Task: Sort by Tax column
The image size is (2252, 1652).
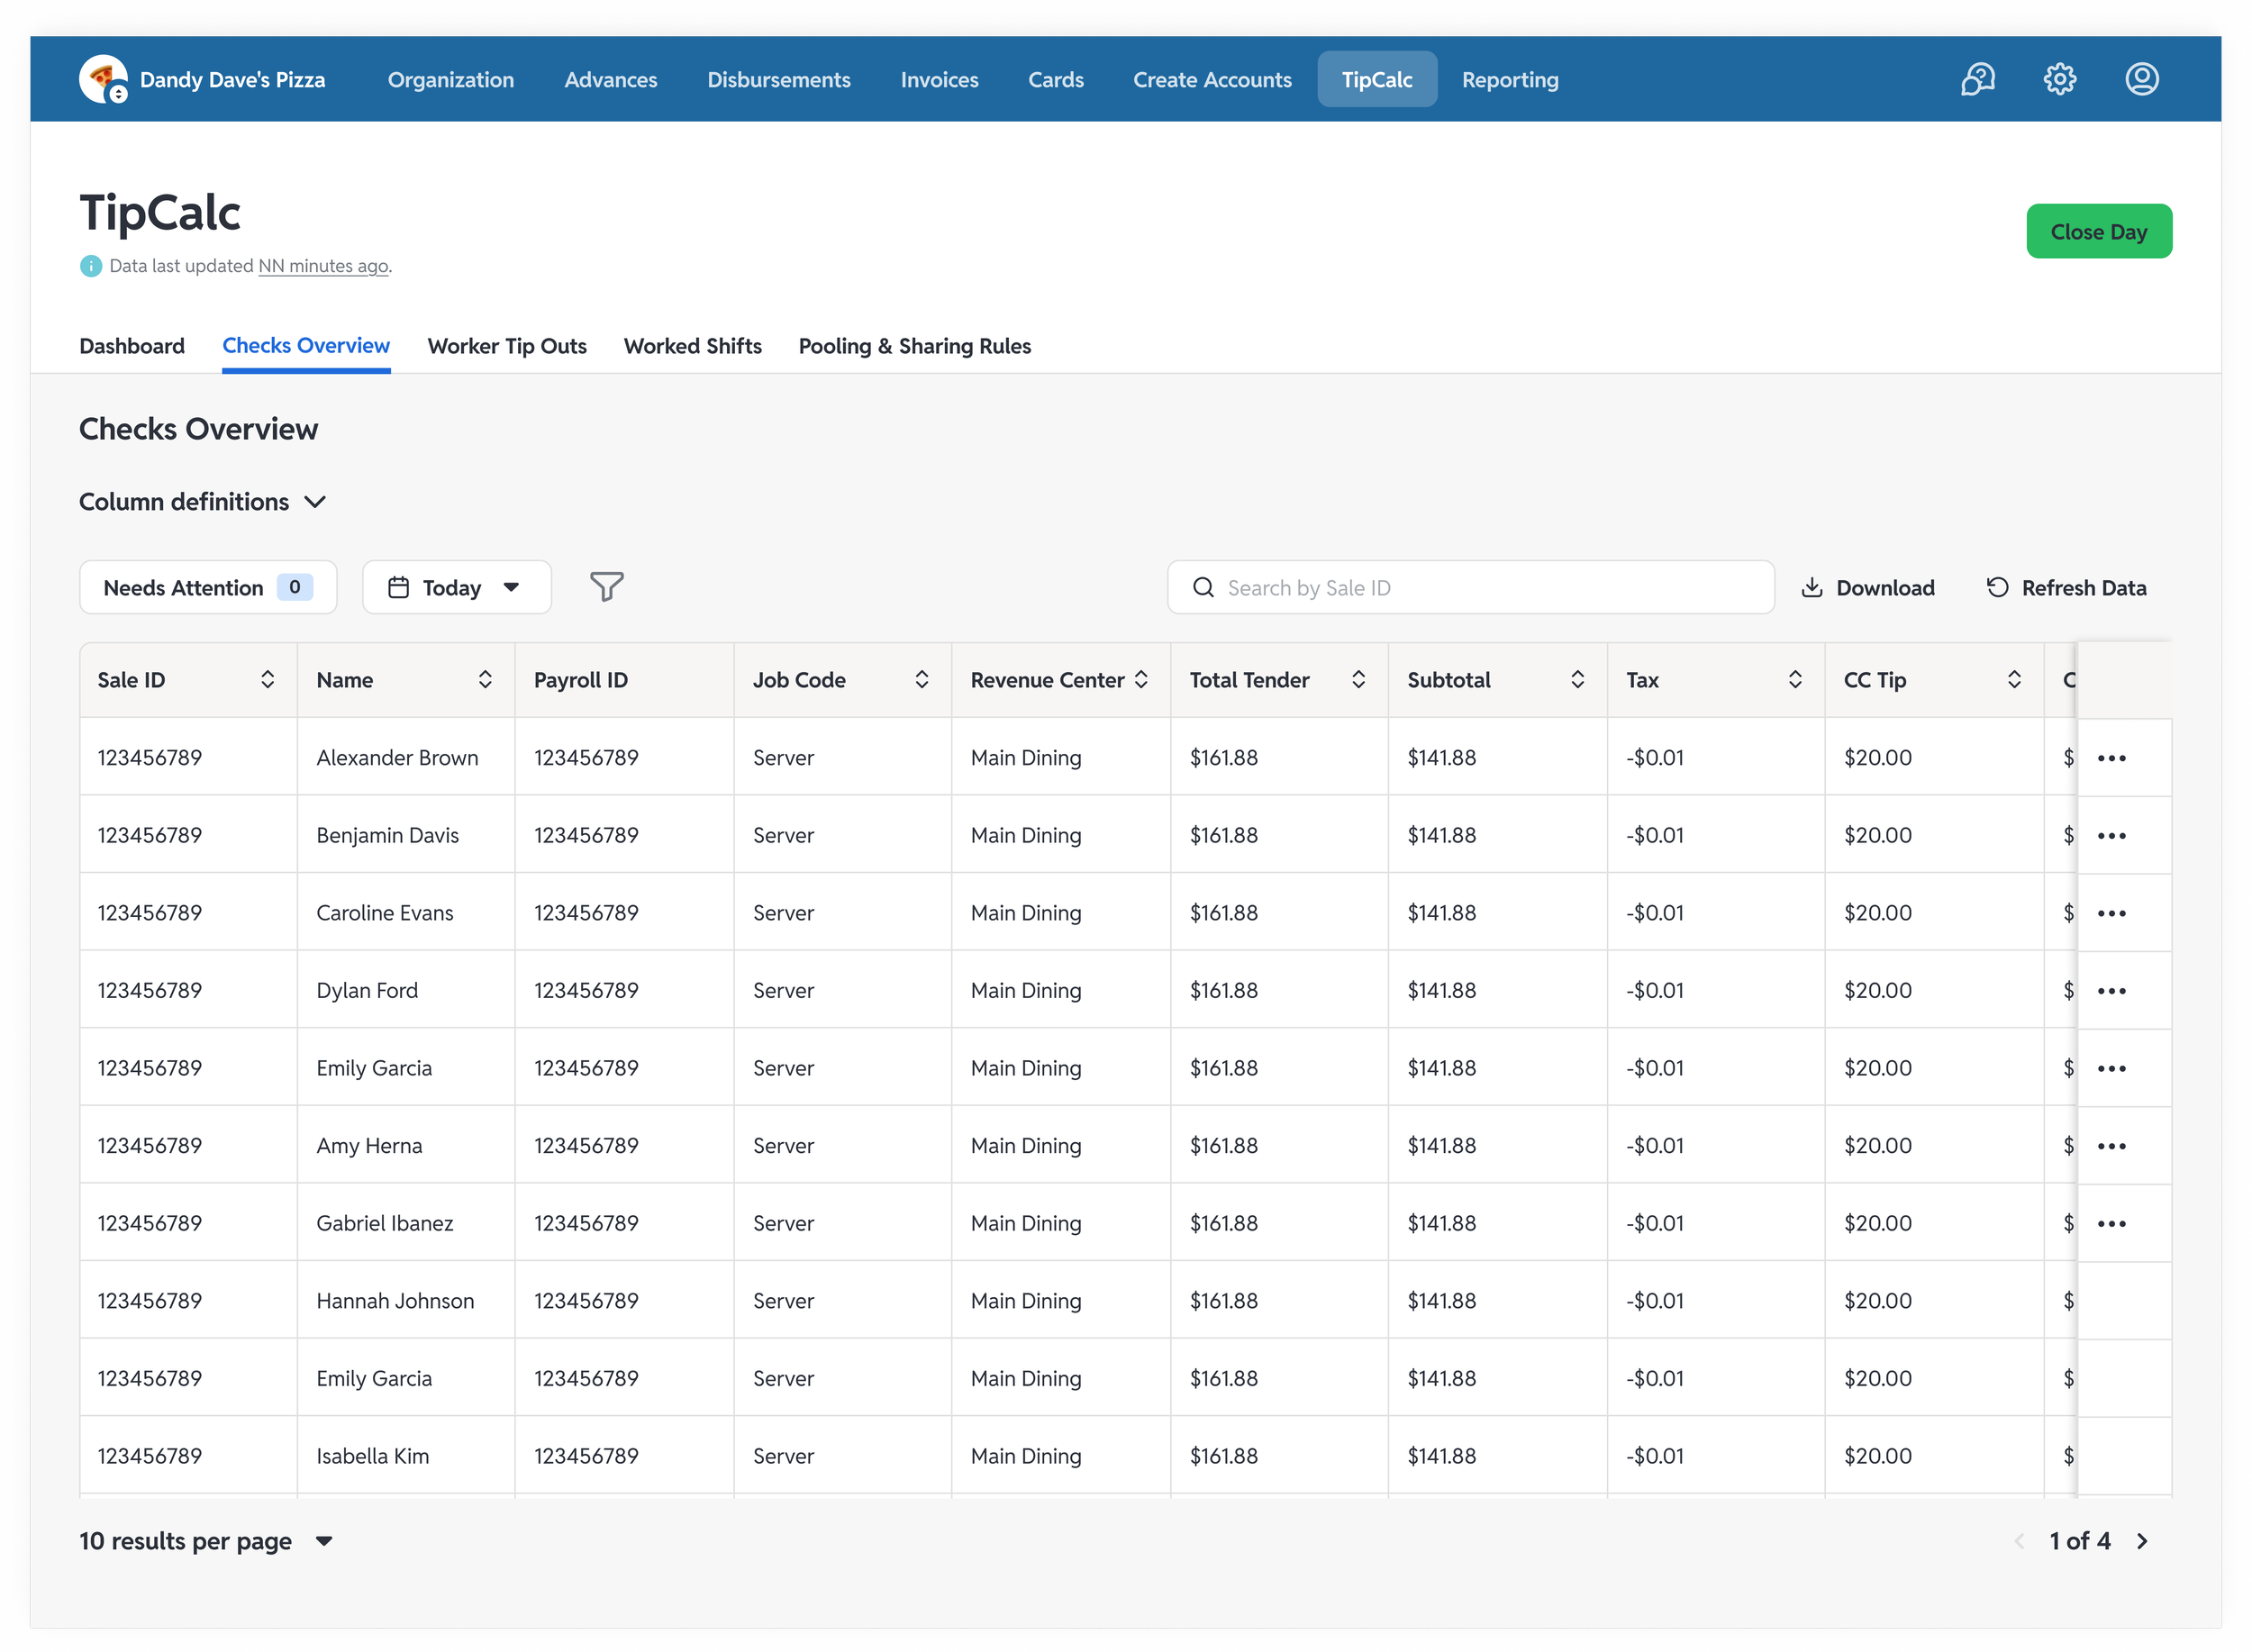Action: pos(1795,680)
